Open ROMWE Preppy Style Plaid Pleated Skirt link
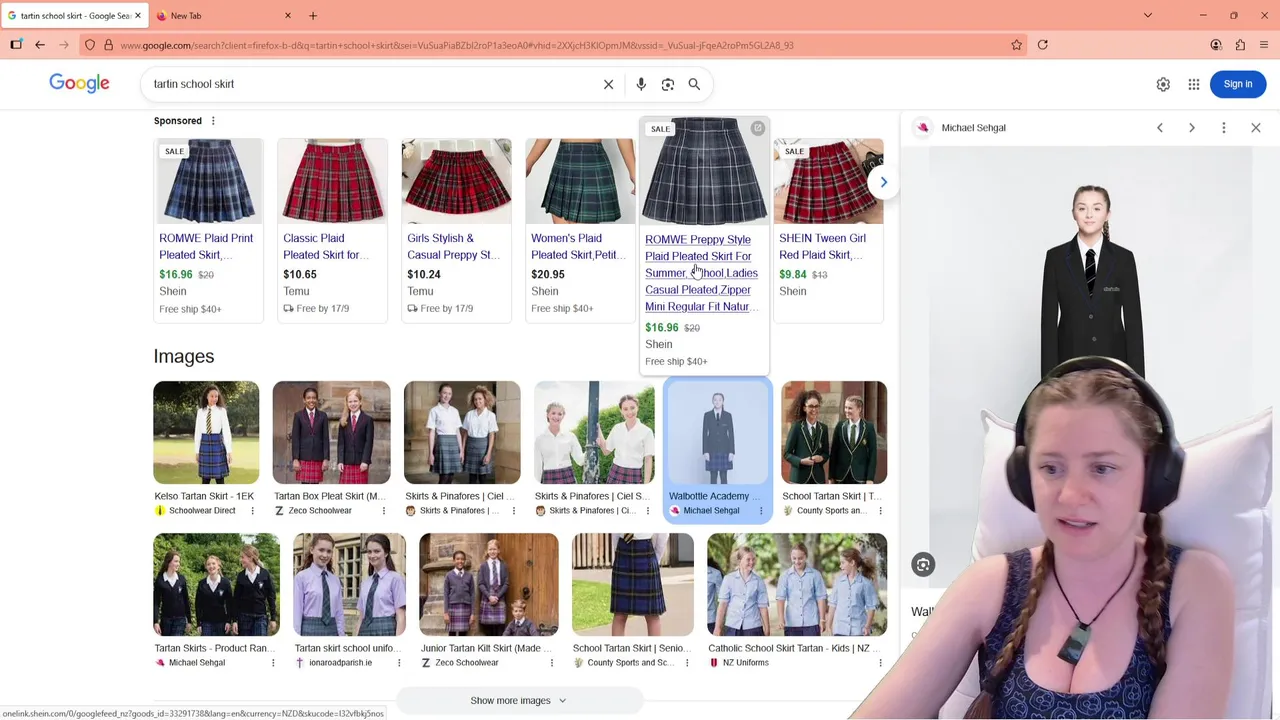This screenshot has width=1280, height=720. (701, 273)
